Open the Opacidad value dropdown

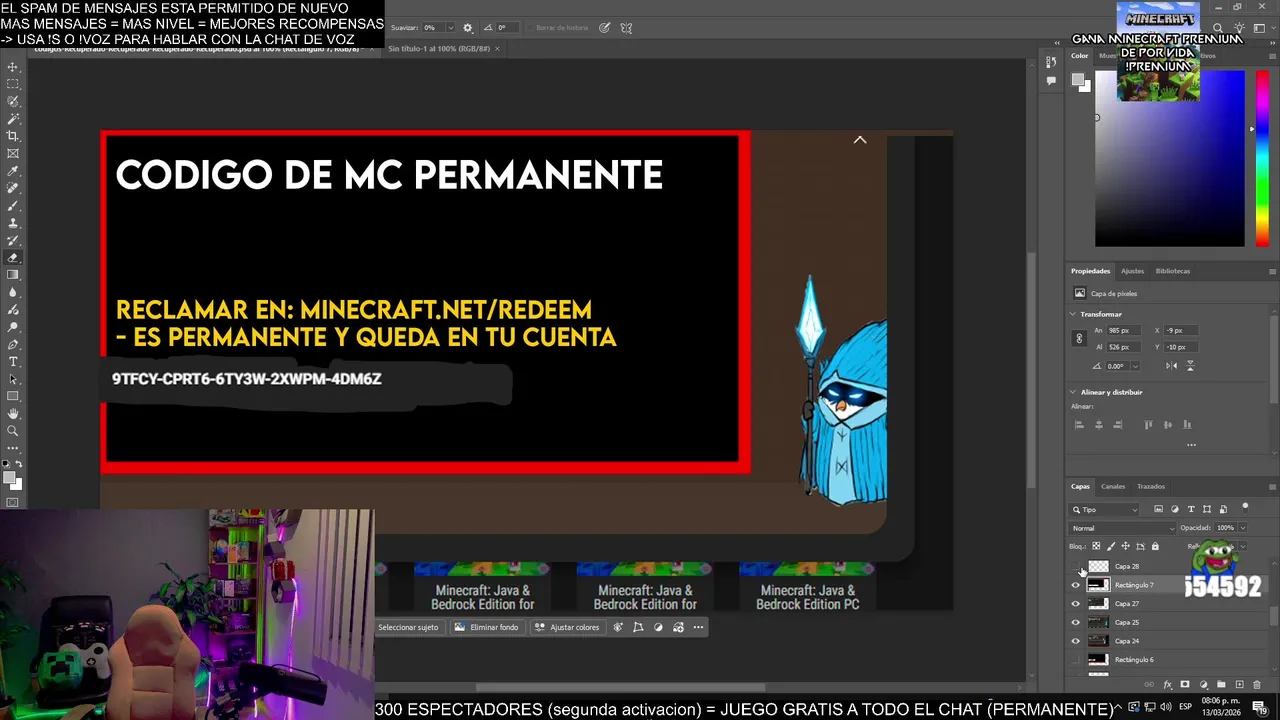coord(1242,528)
